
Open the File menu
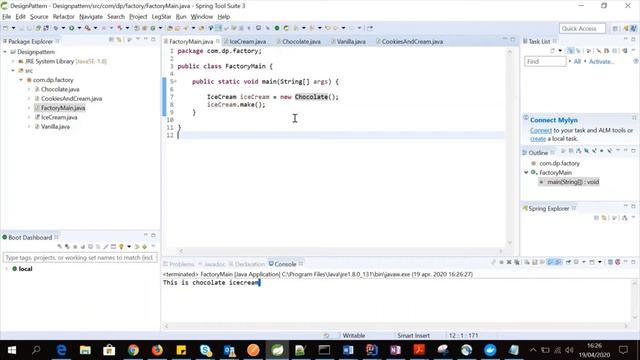click(7, 17)
